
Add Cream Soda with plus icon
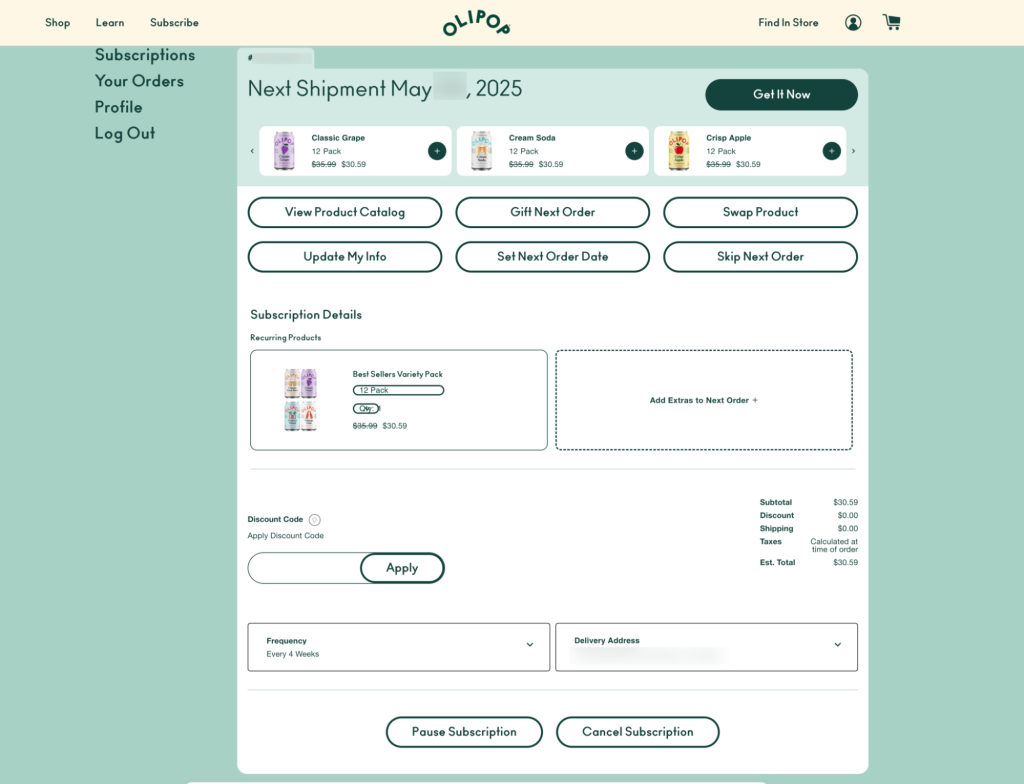[x=634, y=151]
